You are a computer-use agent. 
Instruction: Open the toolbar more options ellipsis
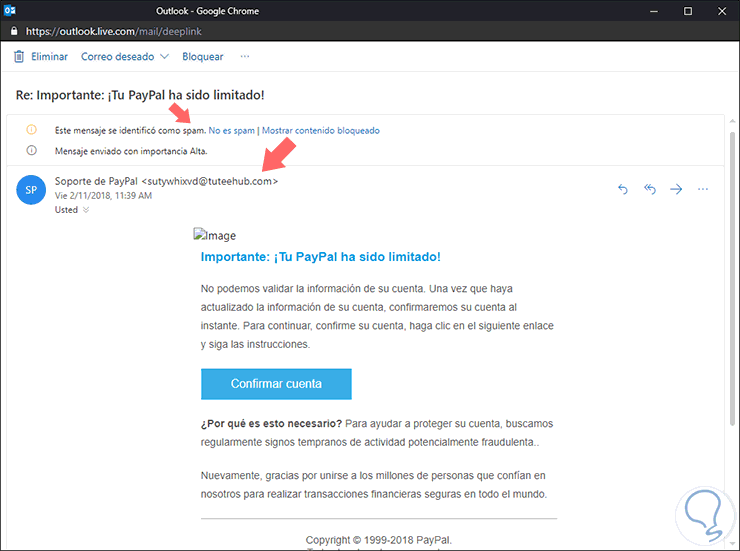coord(244,56)
